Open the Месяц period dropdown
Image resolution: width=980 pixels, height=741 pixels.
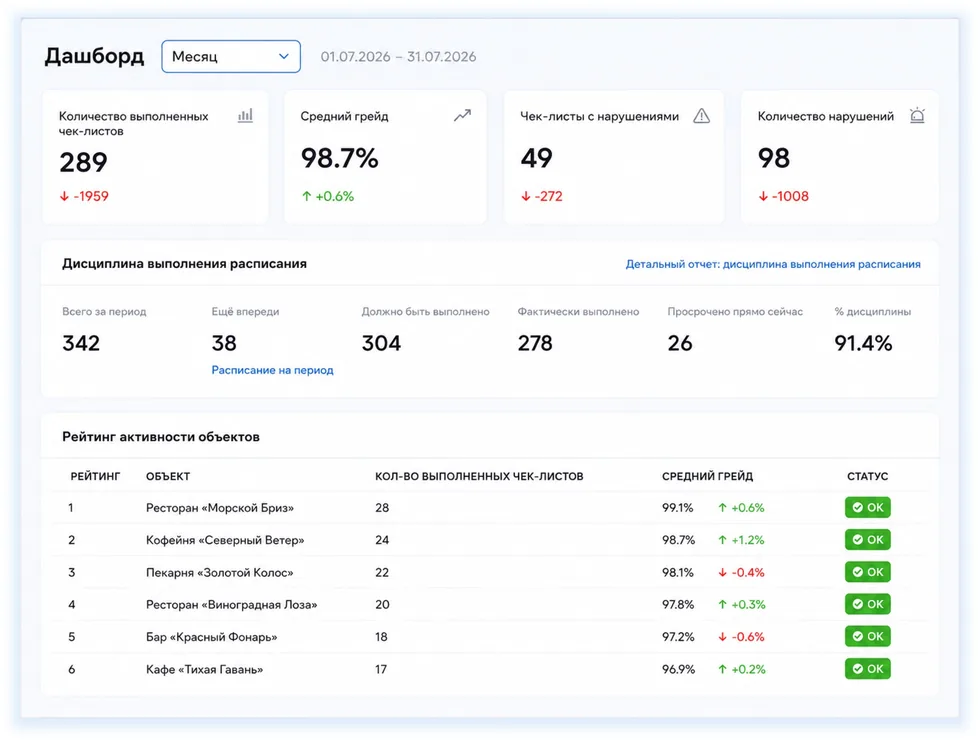point(231,56)
